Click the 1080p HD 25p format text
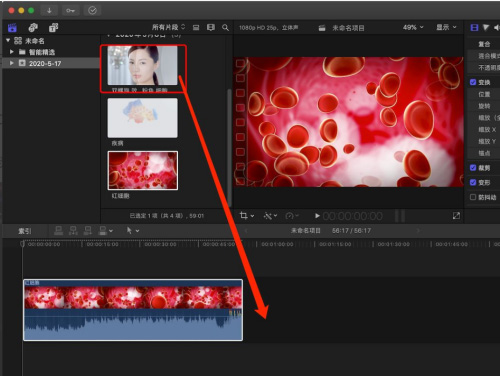500x376 pixels. pos(268,28)
